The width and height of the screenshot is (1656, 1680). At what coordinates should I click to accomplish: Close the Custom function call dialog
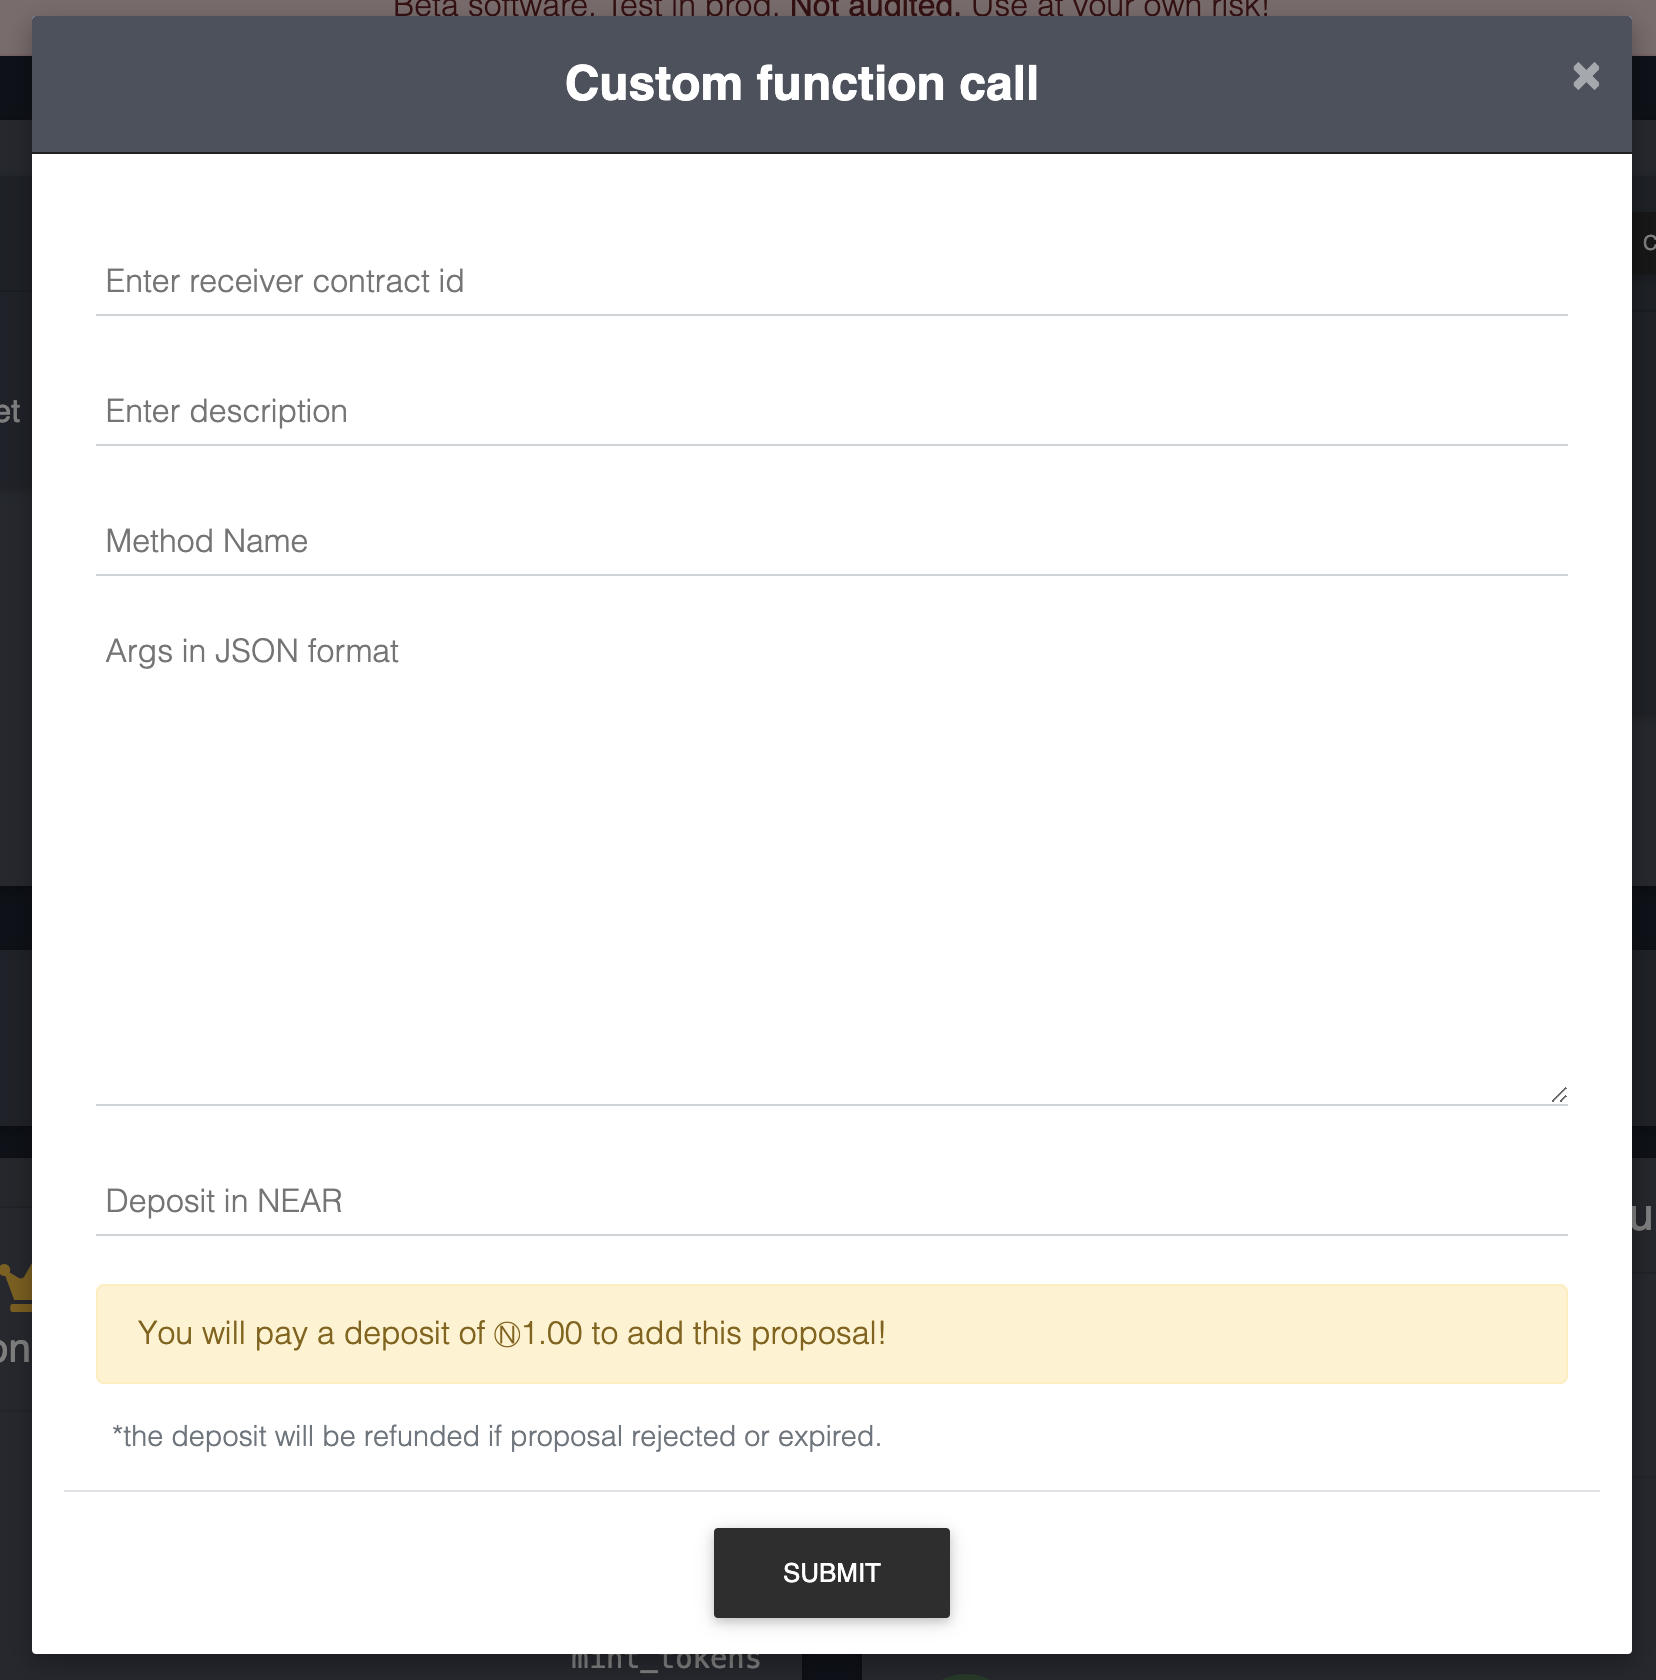[1585, 77]
